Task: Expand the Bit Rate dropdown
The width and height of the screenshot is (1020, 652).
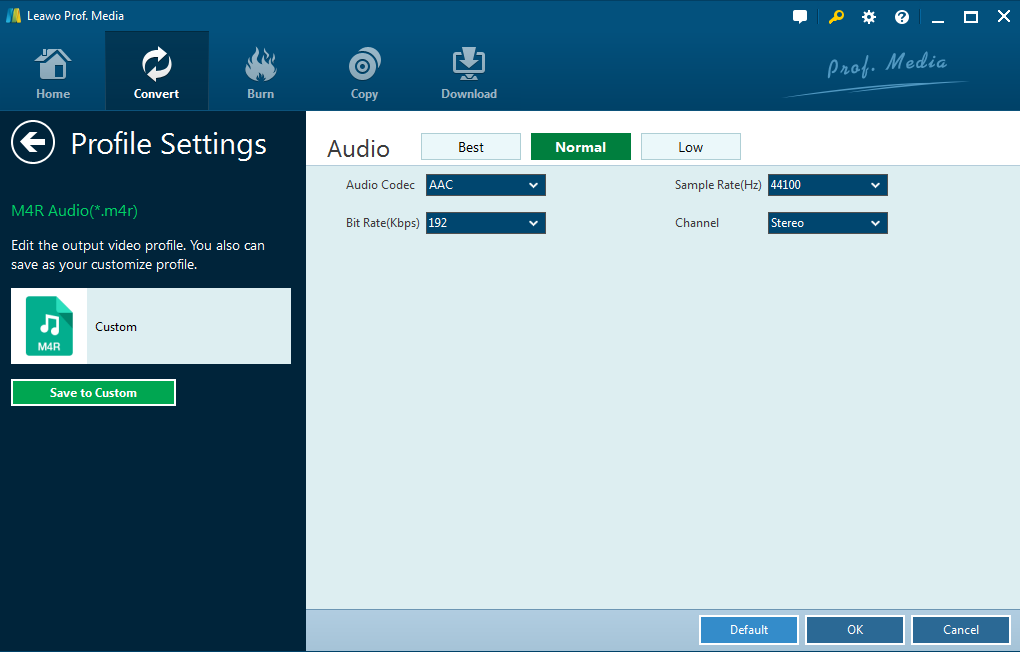Action: tap(485, 223)
